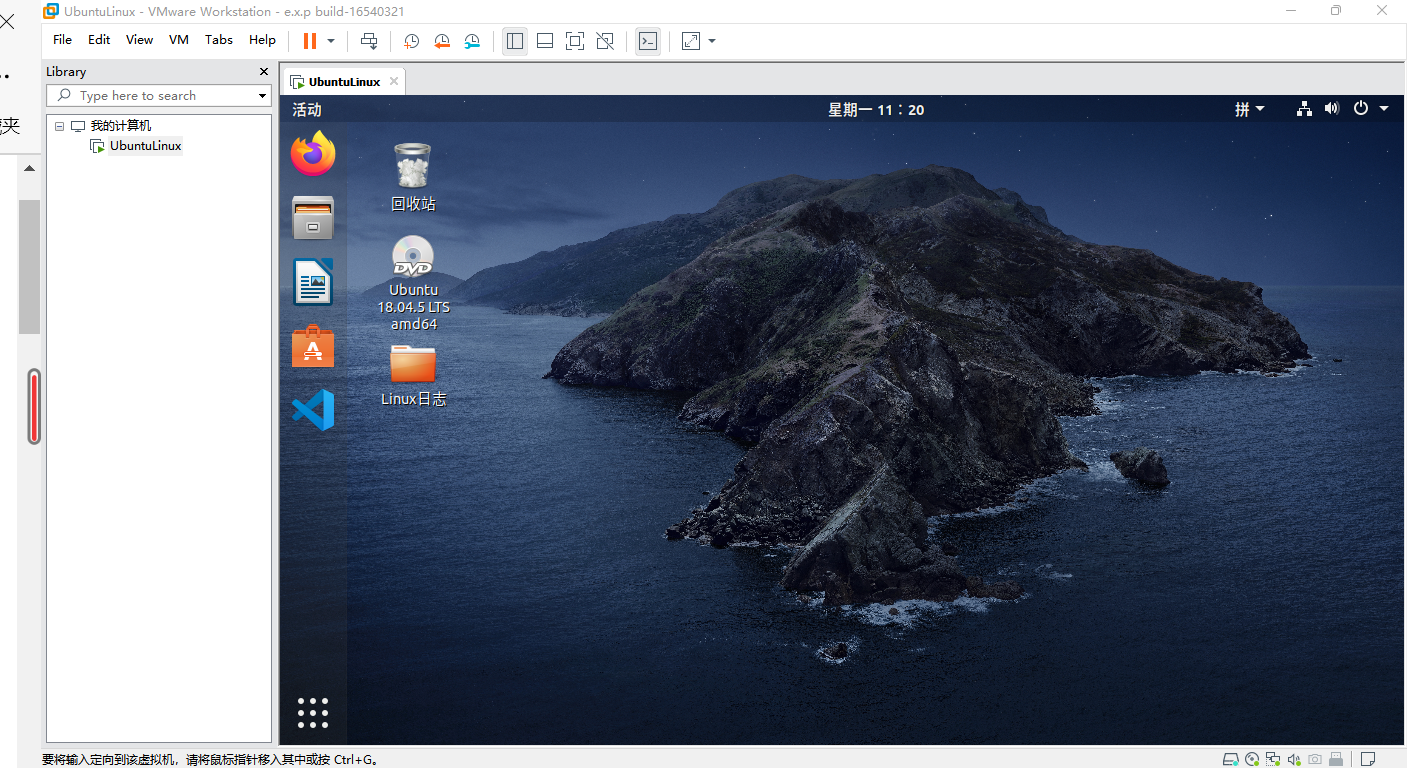Click 活动 in the Ubuntu top bar
The image size is (1407, 768).
tap(306, 109)
